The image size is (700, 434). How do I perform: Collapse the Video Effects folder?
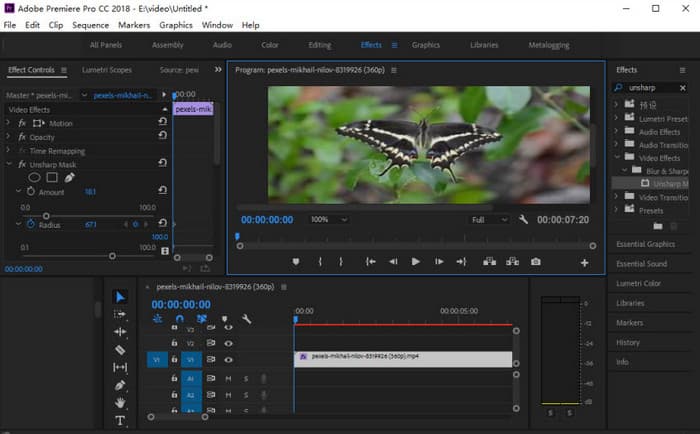617,157
